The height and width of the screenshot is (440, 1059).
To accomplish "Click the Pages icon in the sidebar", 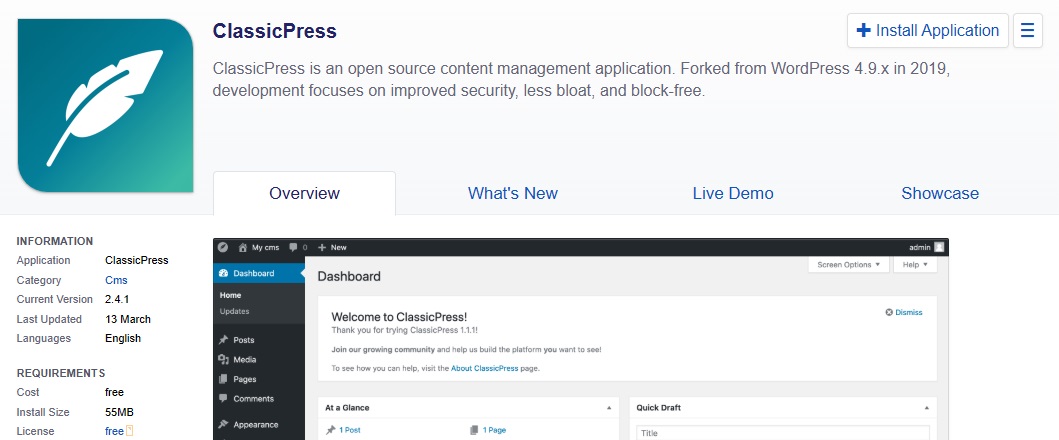I will click(223, 380).
